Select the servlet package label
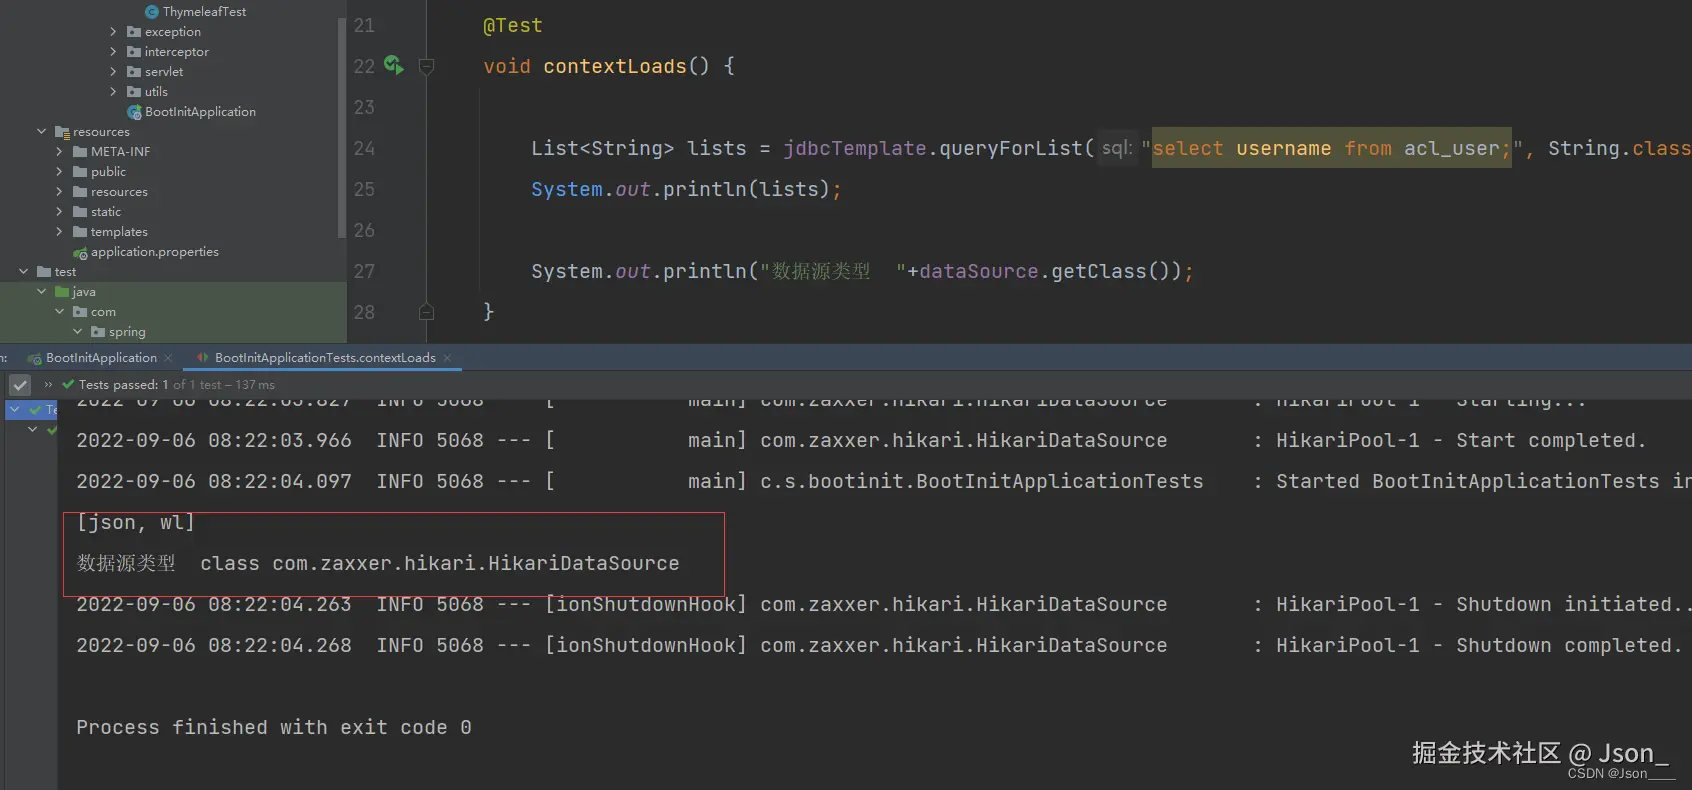Viewport: 1692px width, 790px height. point(164,72)
